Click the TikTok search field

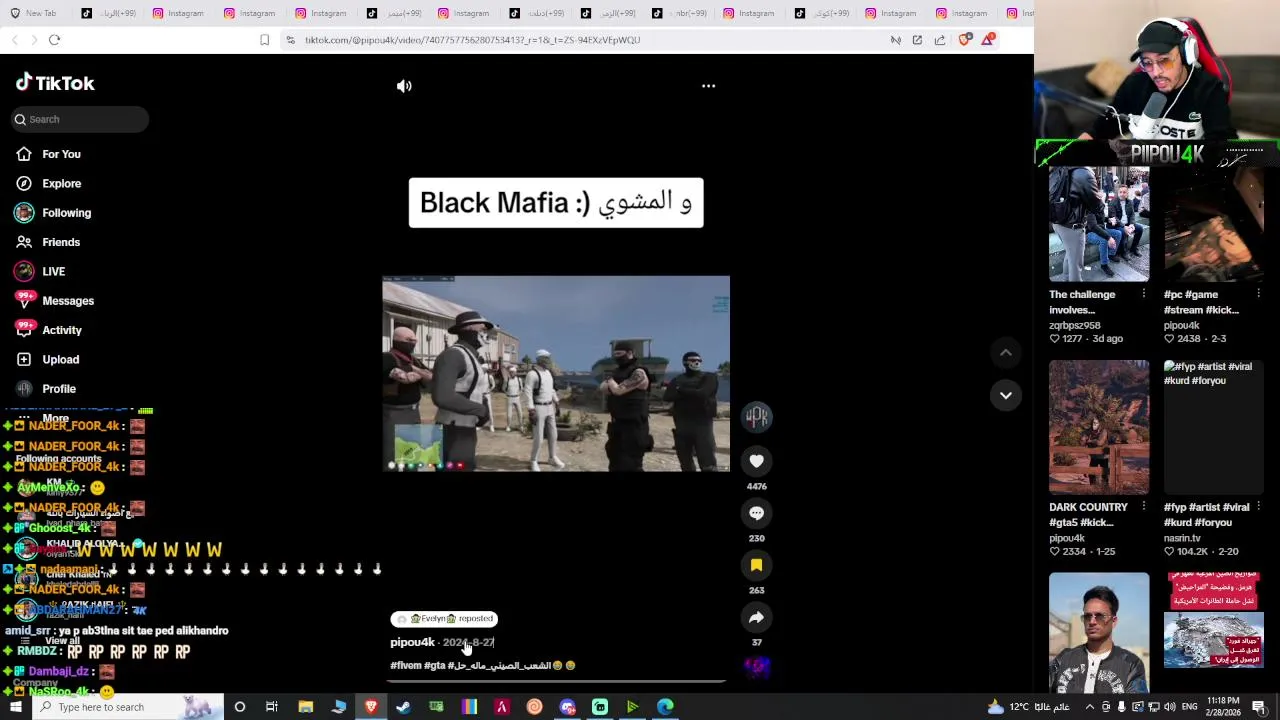(x=80, y=119)
